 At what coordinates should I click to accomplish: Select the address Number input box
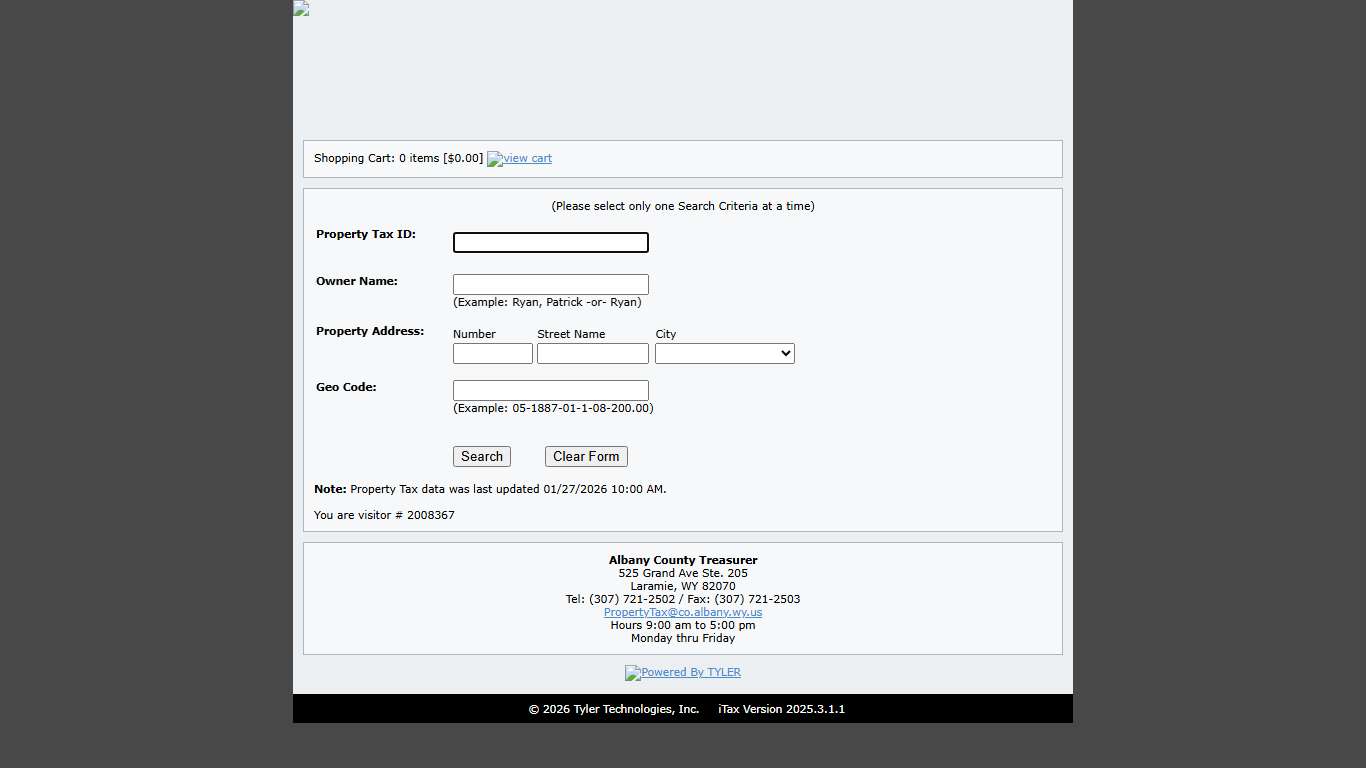tap(492, 354)
